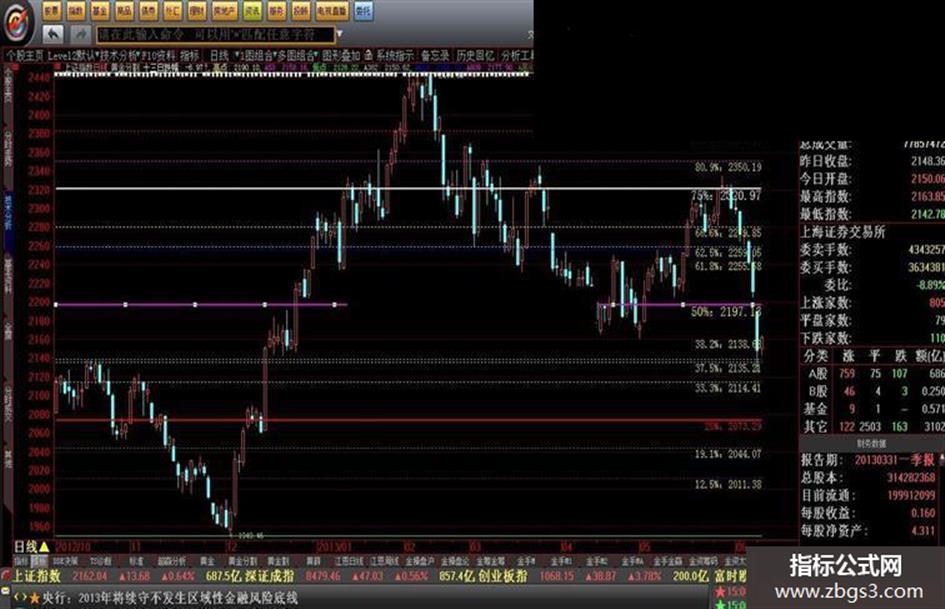Click the 最高指数 value row

(x=871, y=197)
